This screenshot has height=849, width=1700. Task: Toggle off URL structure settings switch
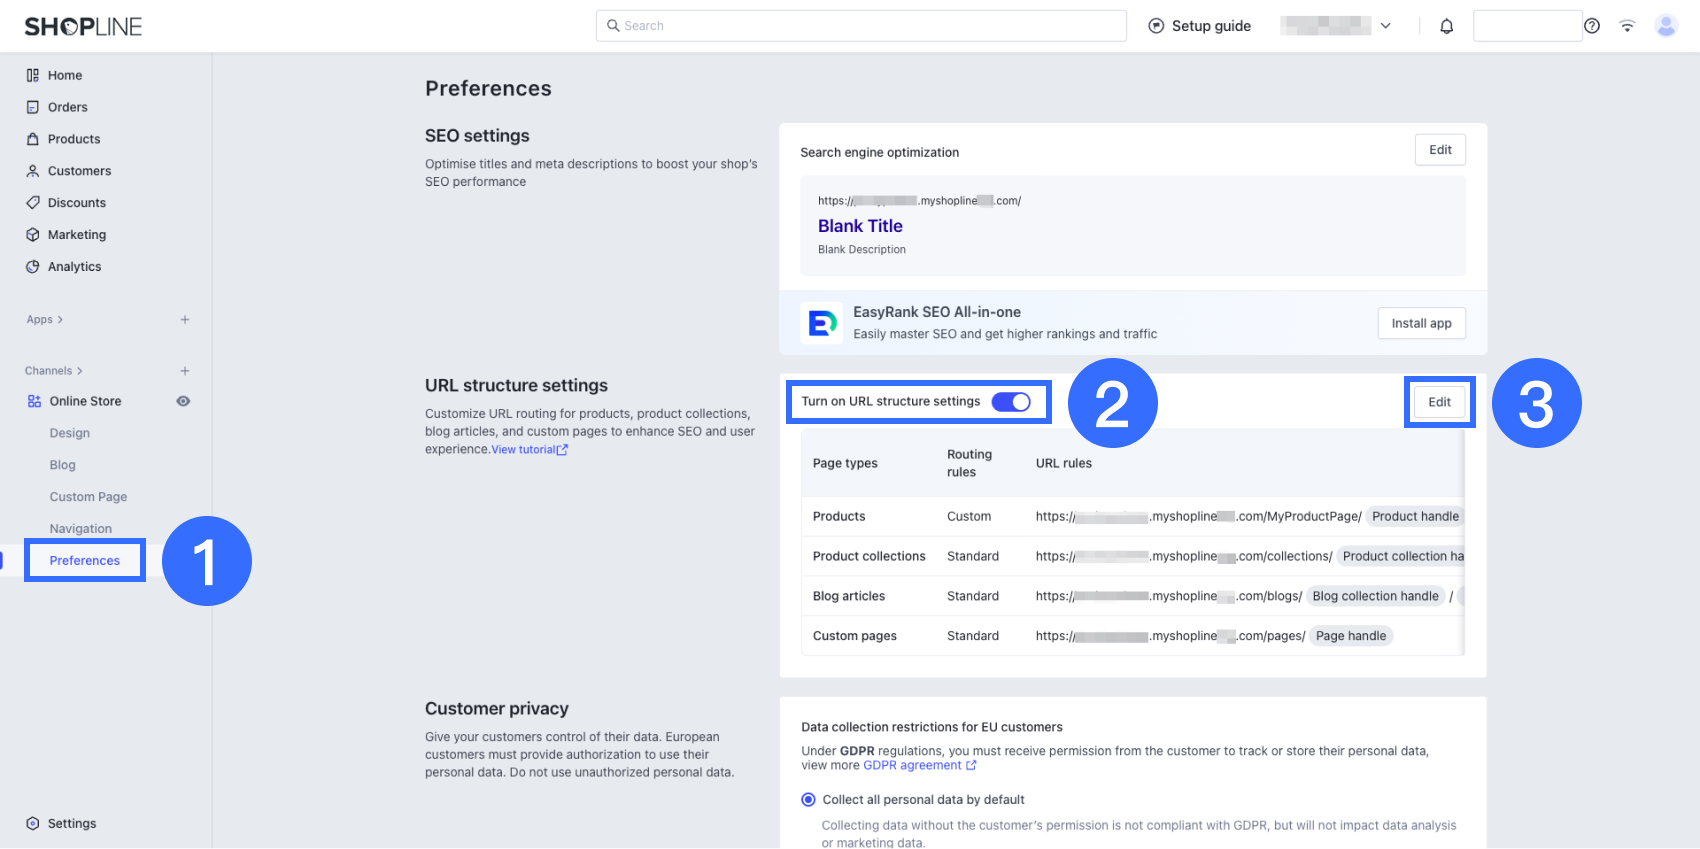[1010, 402]
